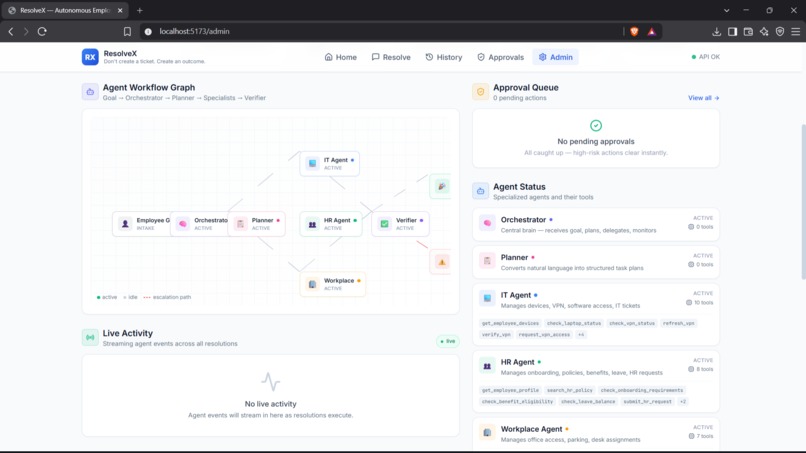This screenshot has width=806, height=453.
Task: Click the Orchestrator brain icon in Agent Status
Action: click(487, 223)
